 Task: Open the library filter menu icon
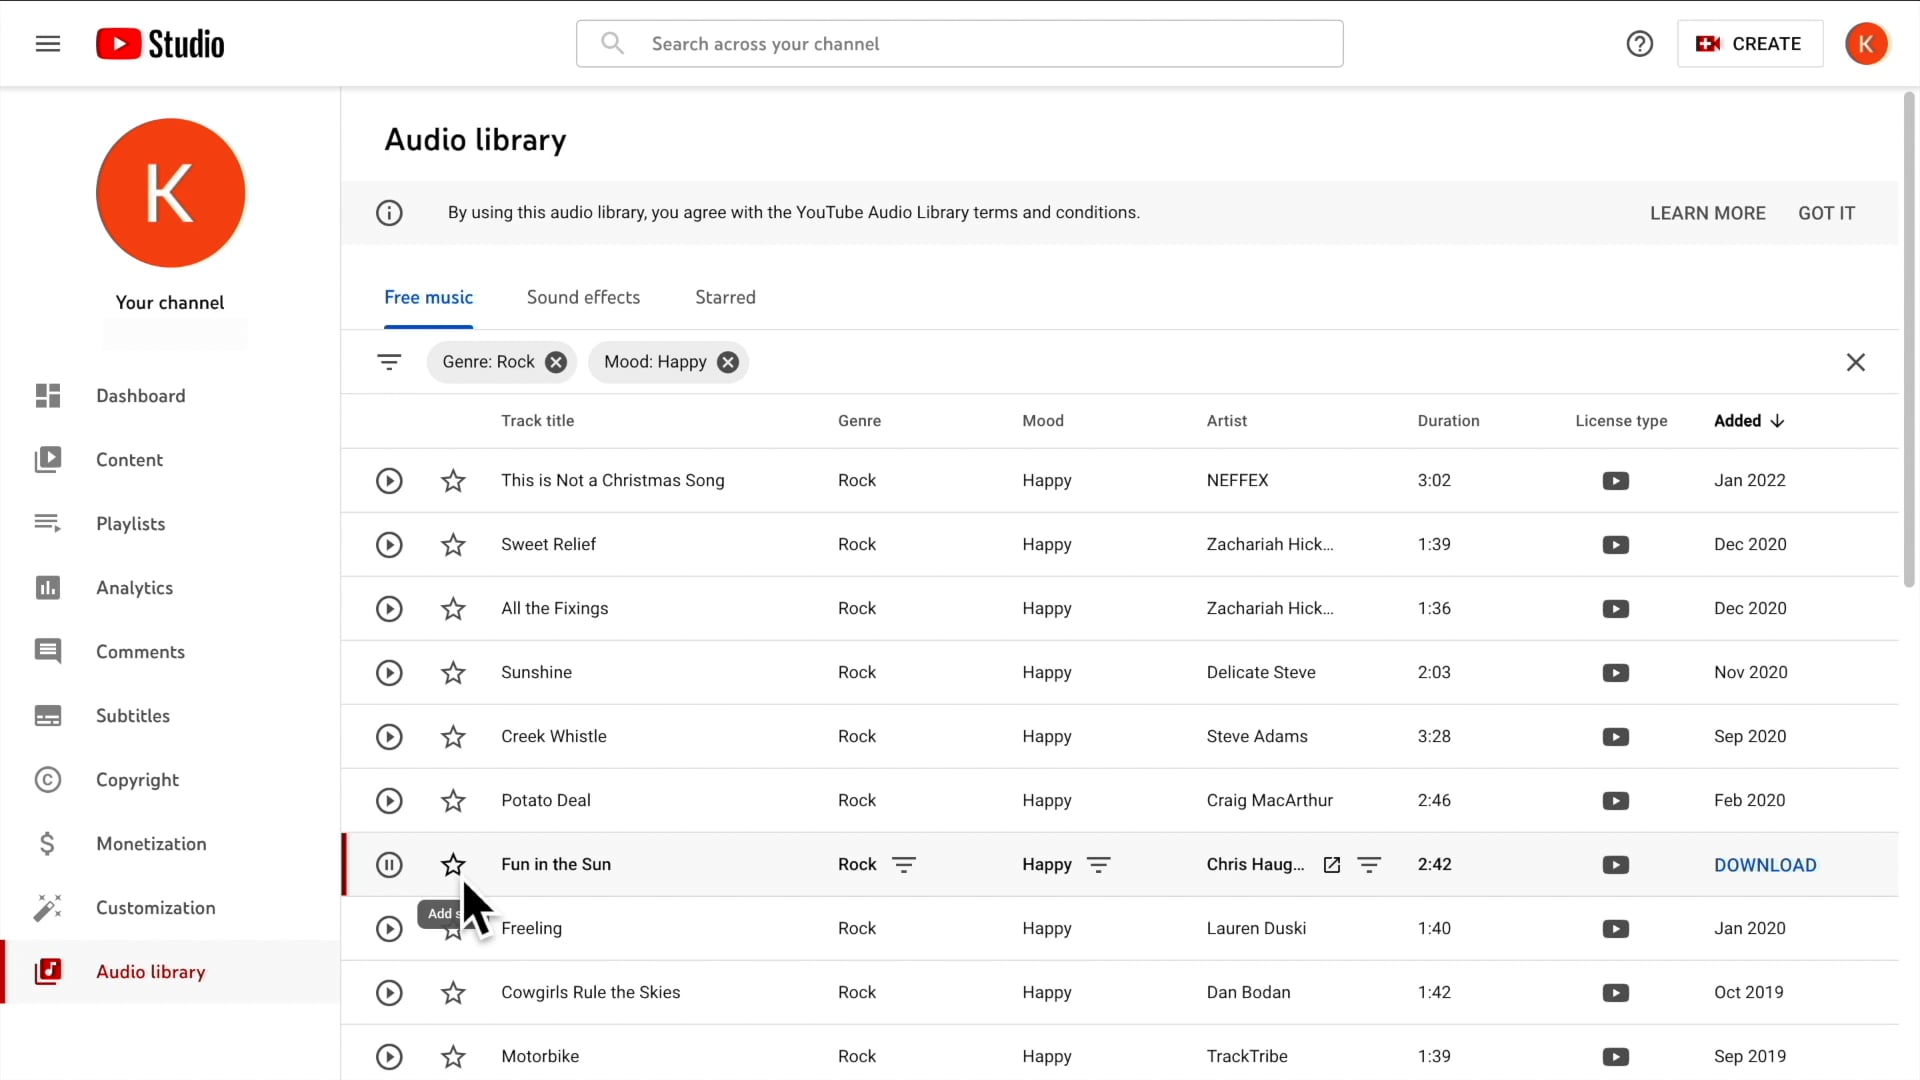(x=389, y=362)
